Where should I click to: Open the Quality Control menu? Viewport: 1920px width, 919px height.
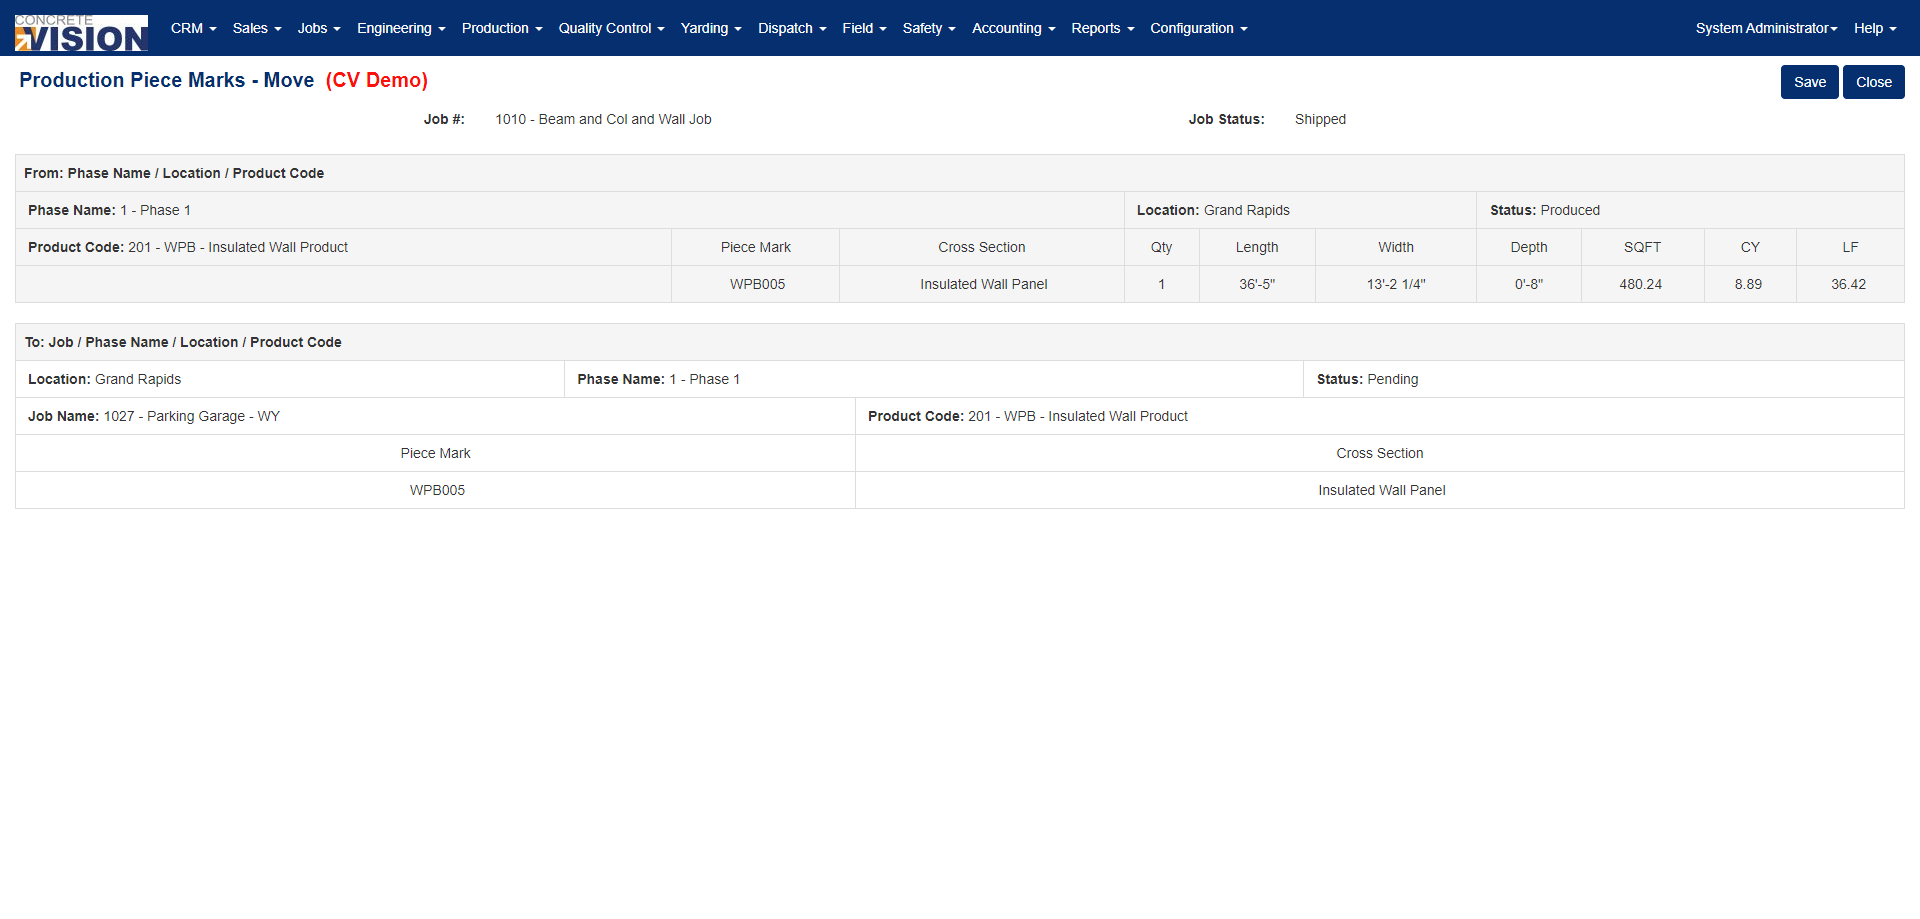[611, 28]
